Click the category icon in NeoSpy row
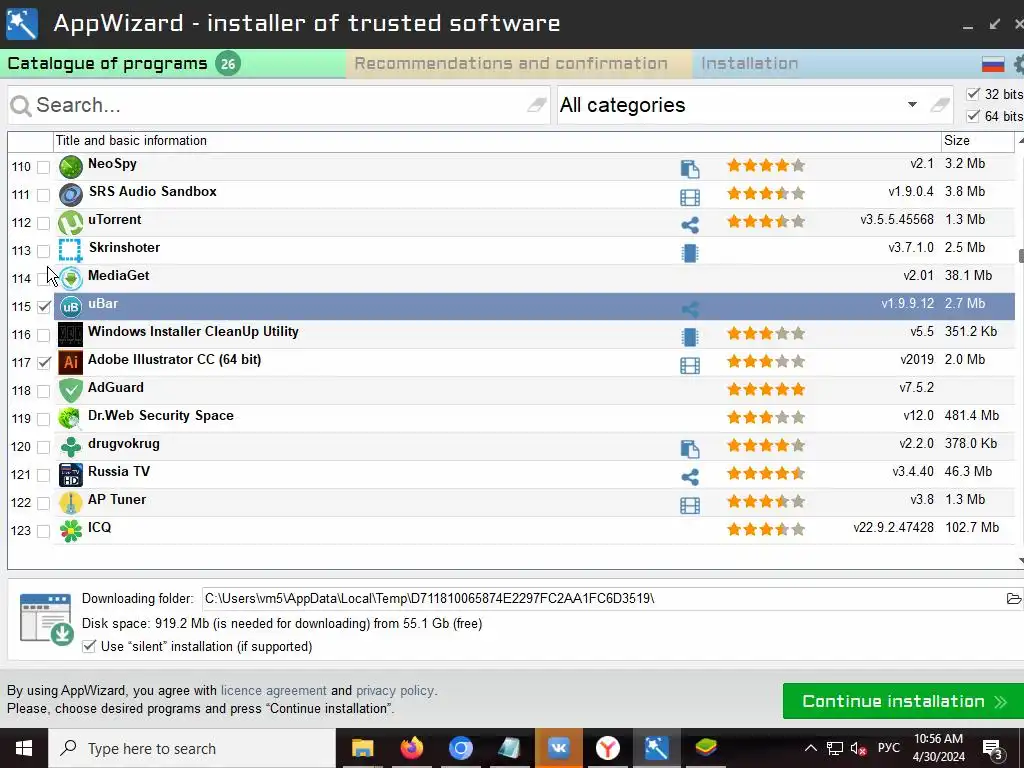This screenshot has width=1024, height=768. pos(690,168)
